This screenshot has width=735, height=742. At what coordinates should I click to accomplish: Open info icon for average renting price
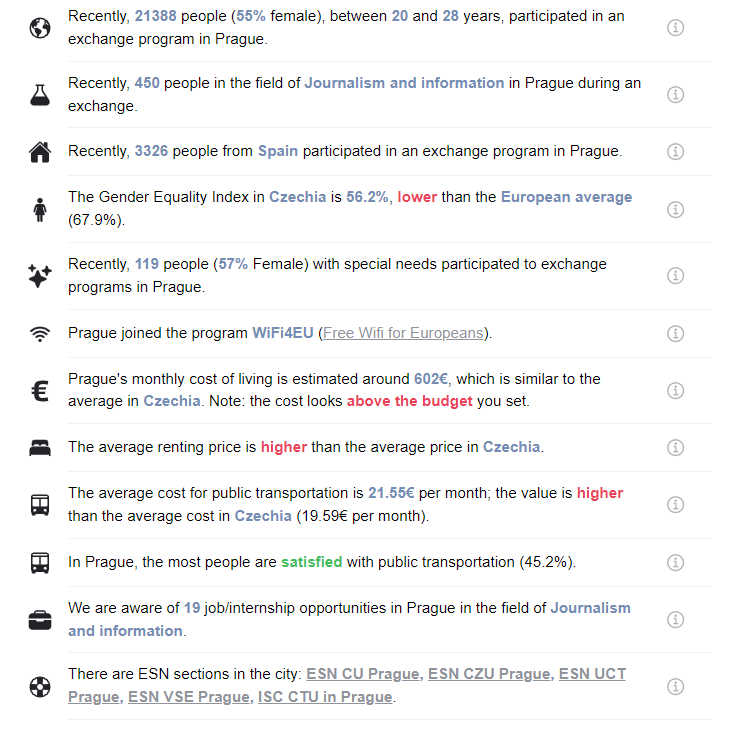click(x=675, y=447)
